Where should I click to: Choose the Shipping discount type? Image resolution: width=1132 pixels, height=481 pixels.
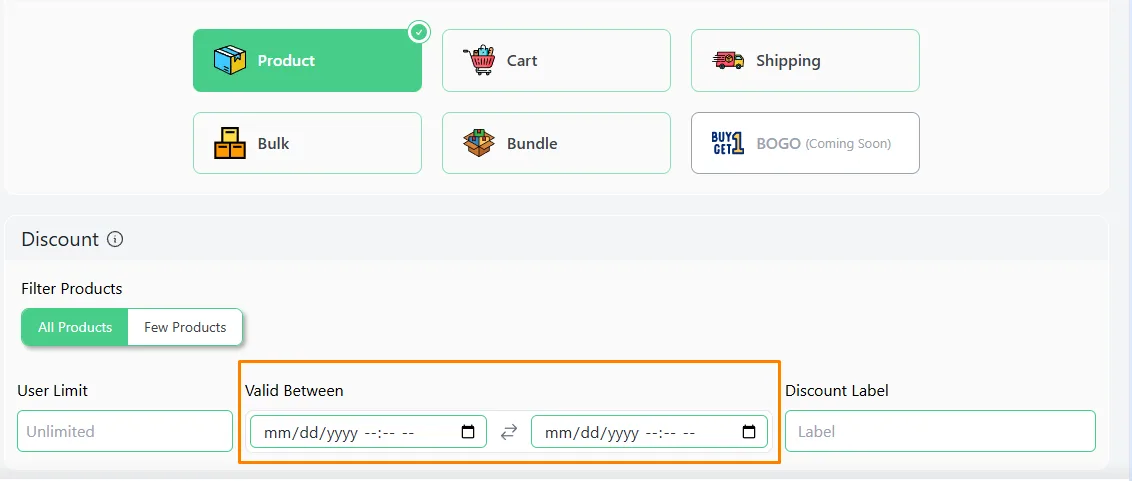tap(805, 61)
